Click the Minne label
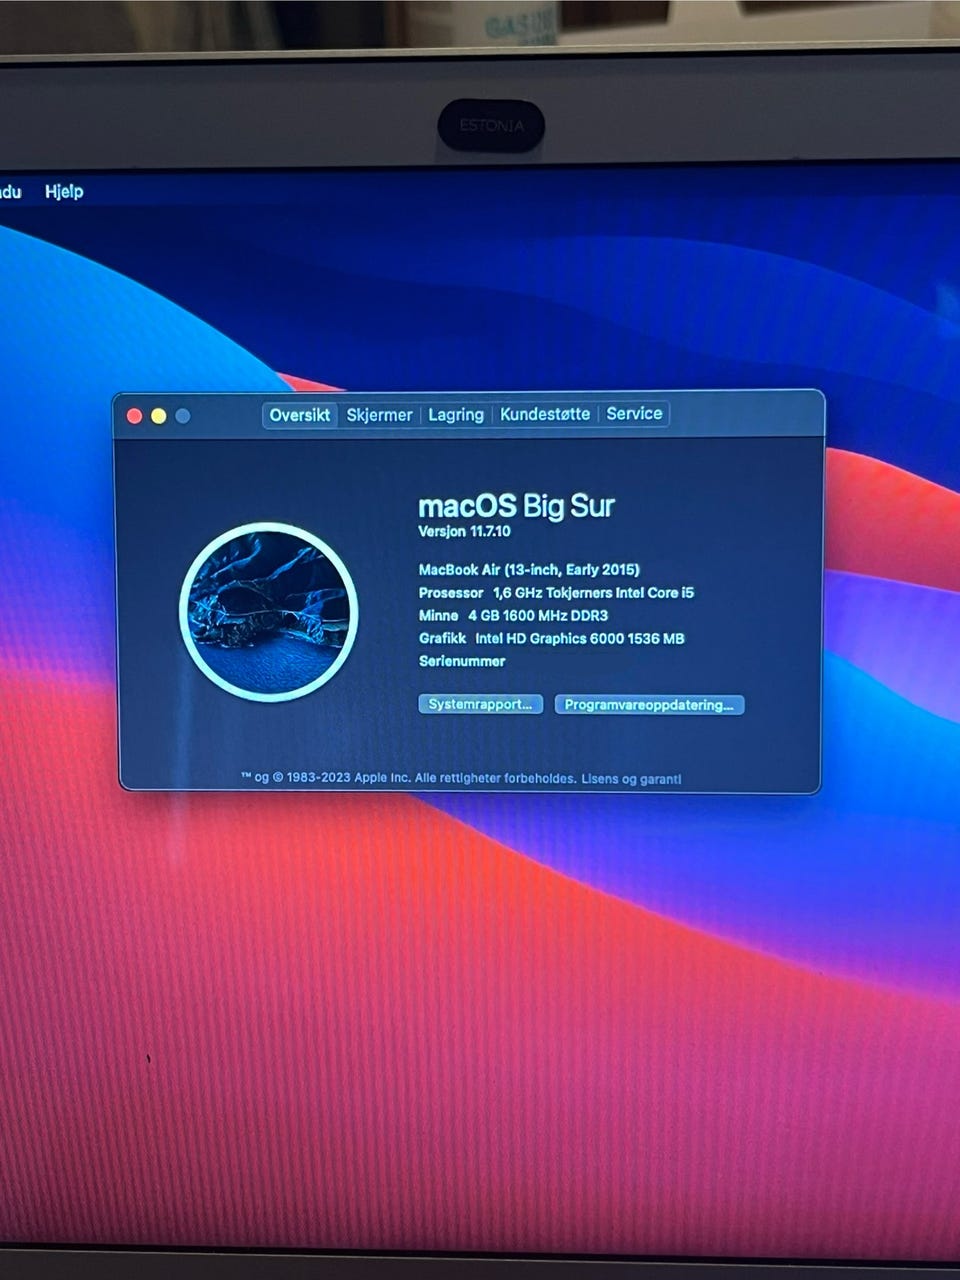 click(x=438, y=616)
